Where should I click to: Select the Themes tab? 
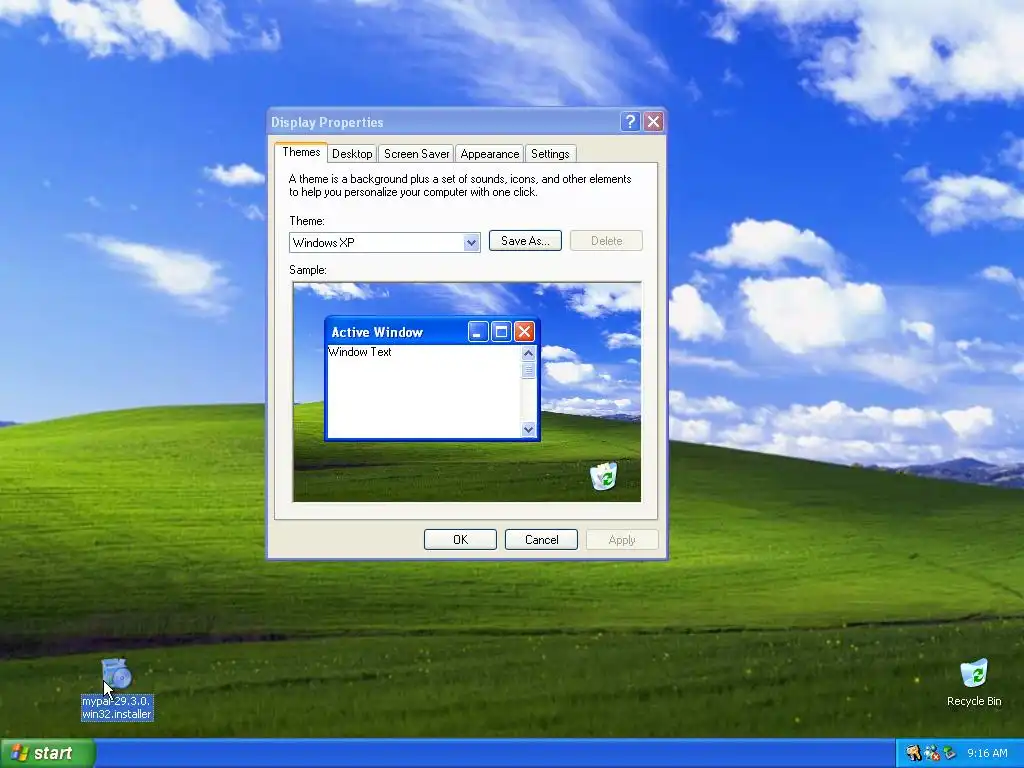301,152
